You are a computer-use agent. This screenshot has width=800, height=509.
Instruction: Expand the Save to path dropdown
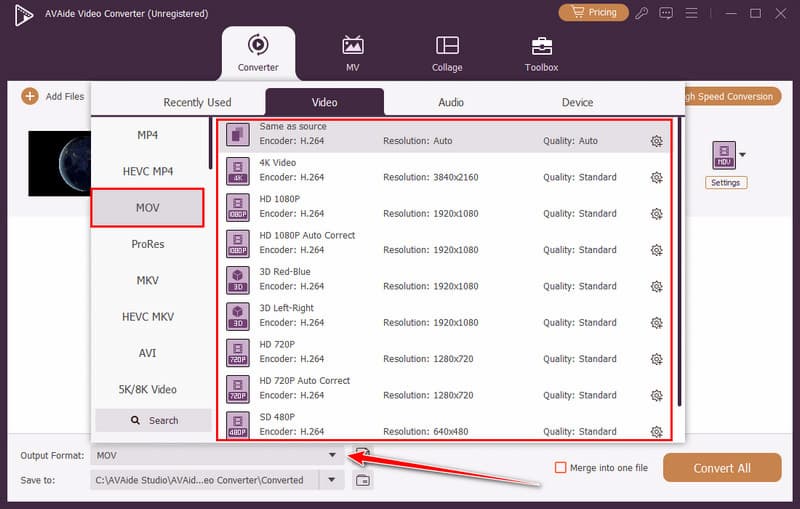tap(332, 480)
